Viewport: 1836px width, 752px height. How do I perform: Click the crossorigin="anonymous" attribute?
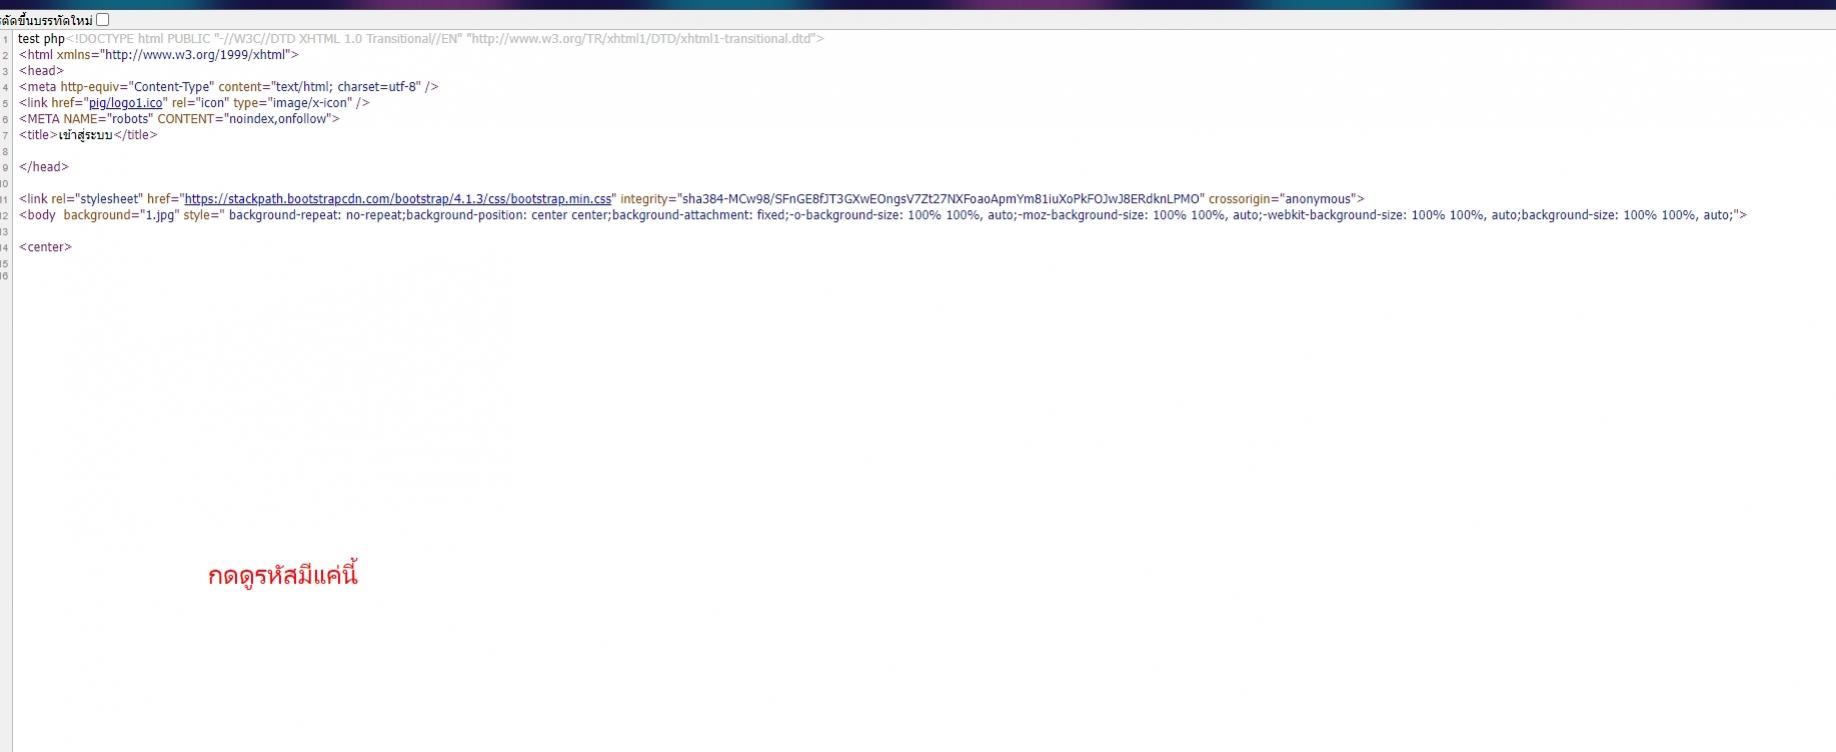(1282, 199)
